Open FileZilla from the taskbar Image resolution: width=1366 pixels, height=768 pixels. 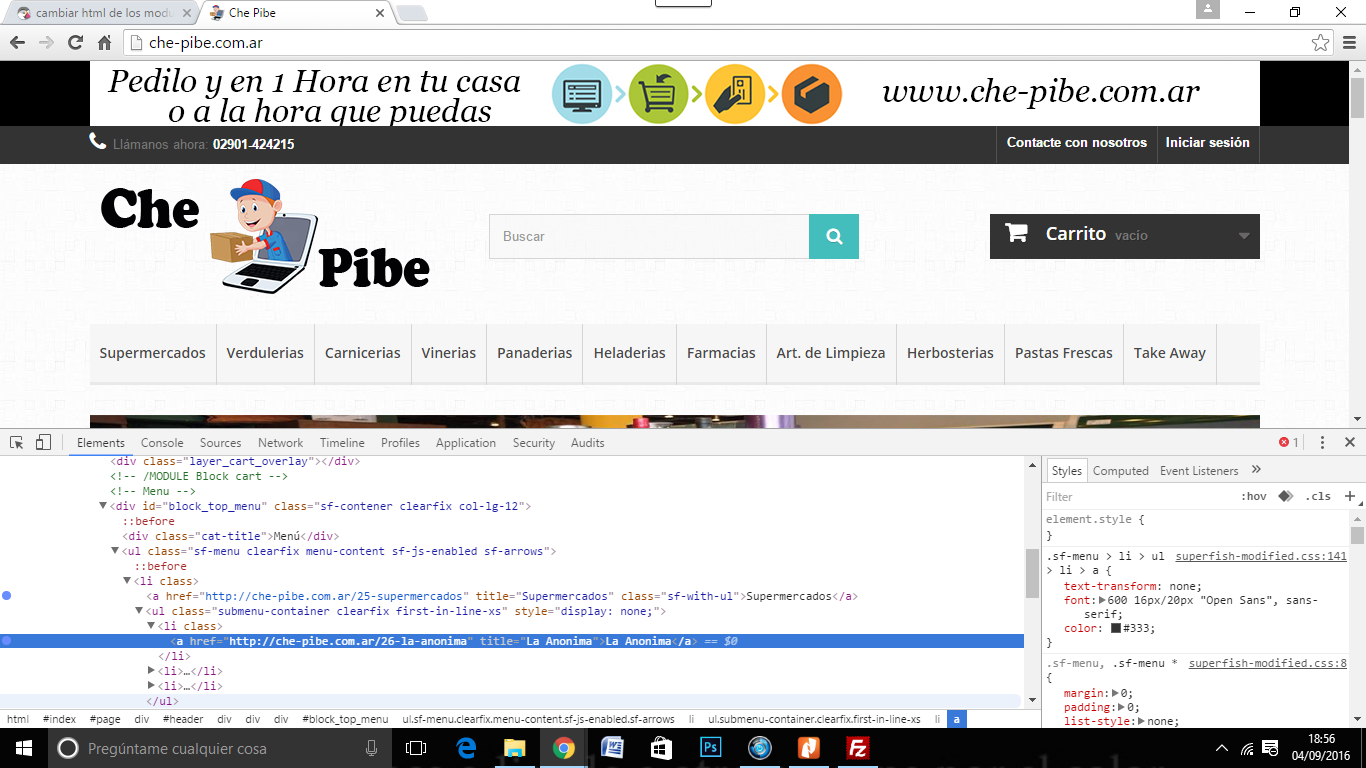[x=857, y=748]
